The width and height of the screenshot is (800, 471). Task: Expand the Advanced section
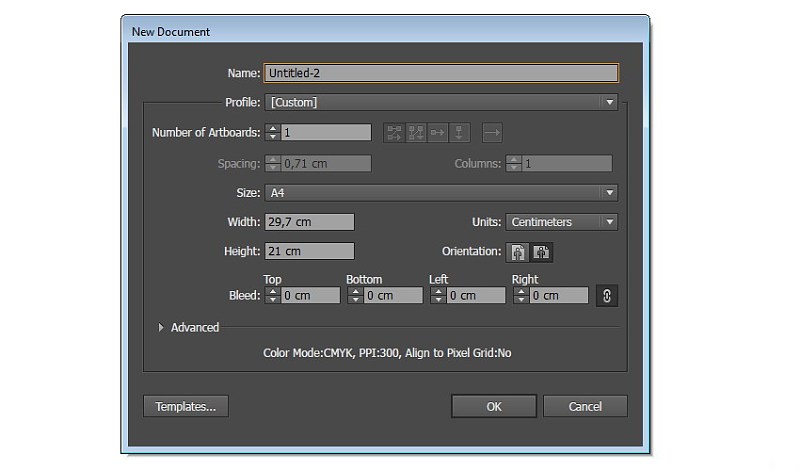click(x=163, y=327)
